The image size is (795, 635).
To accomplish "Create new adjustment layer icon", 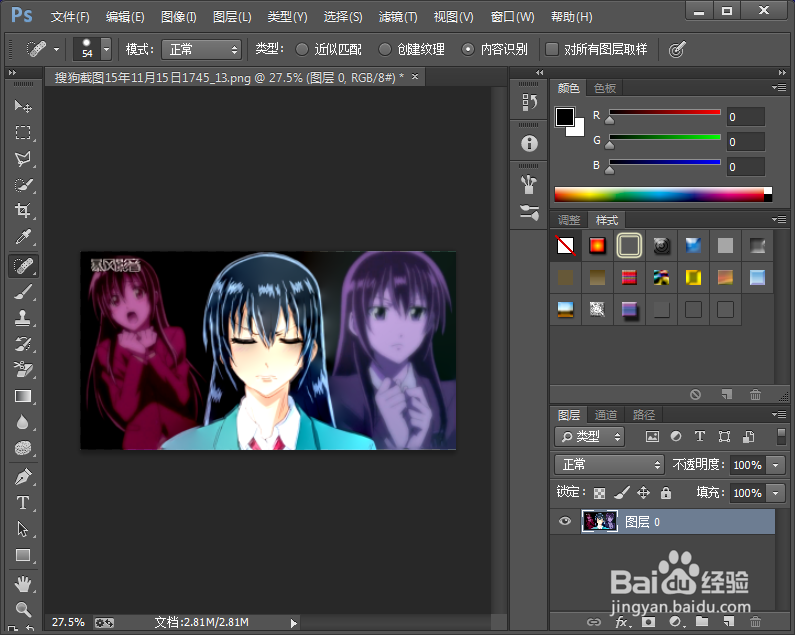I will (x=675, y=622).
